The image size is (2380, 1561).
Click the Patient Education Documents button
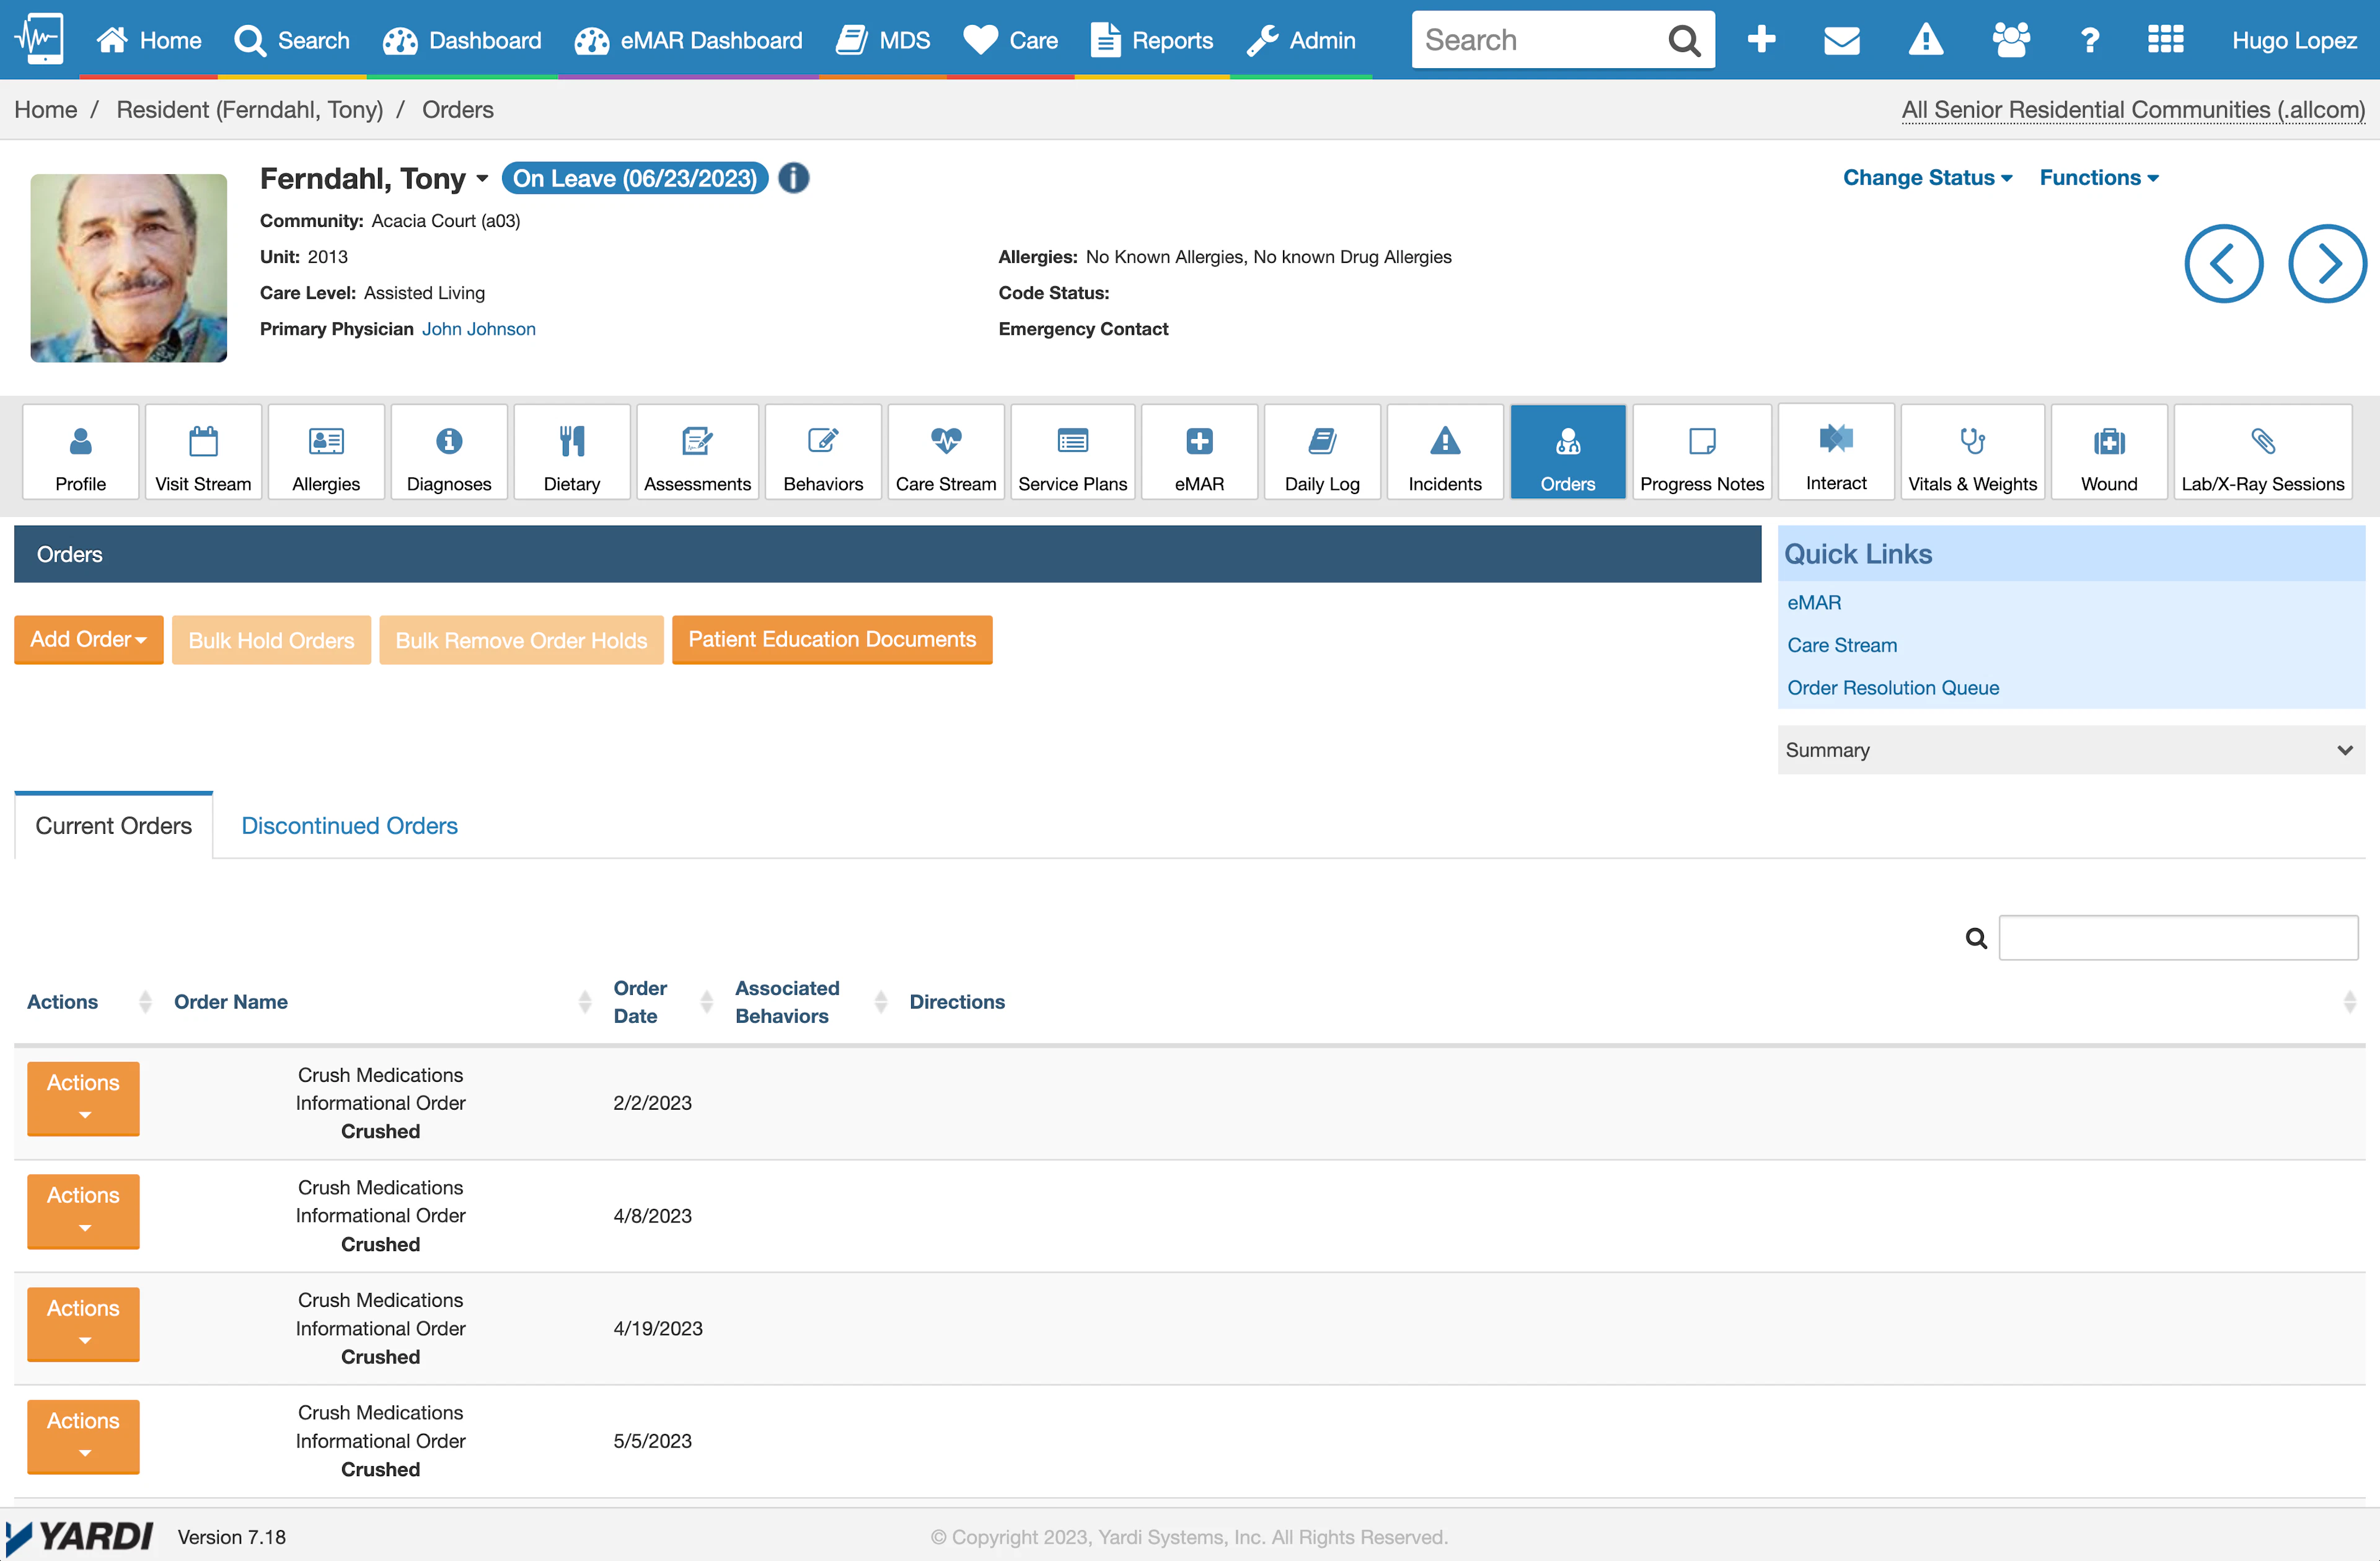coord(832,639)
